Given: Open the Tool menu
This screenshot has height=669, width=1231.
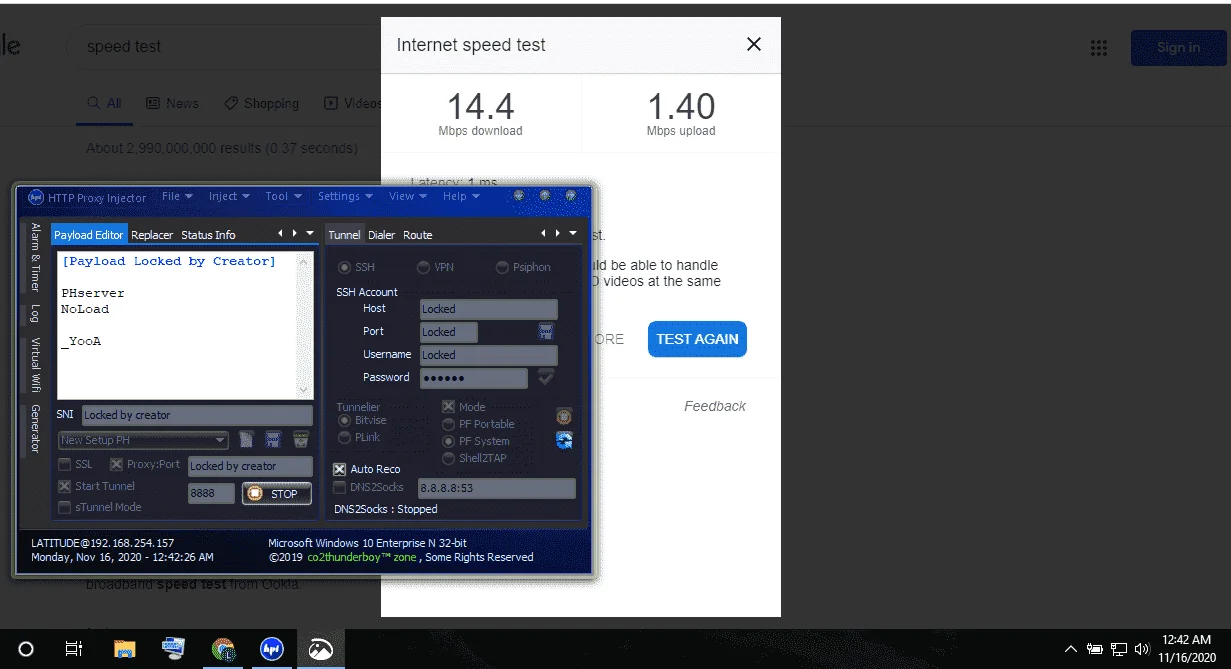Looking at the screenshot, I should point(283,196).
